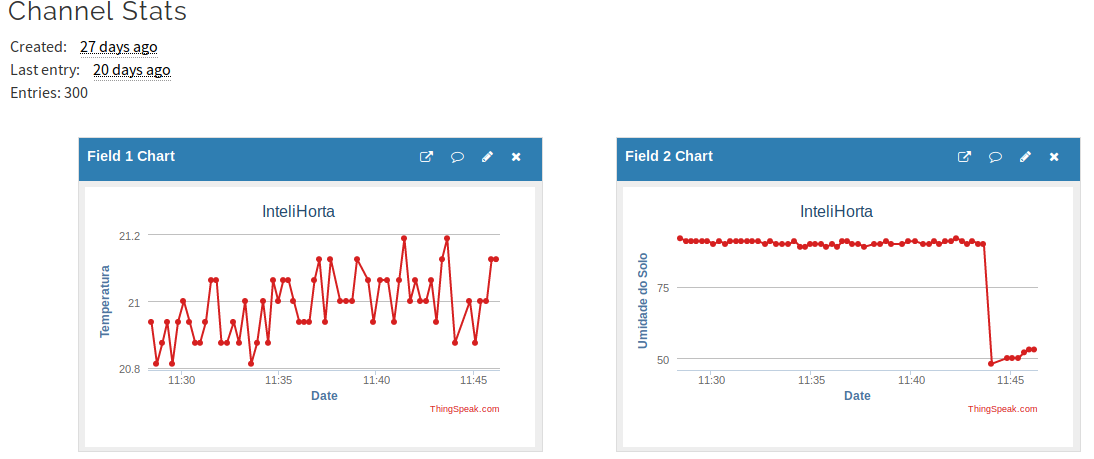The image size is (1094, 459).
Task: Click the Umidade do Solo y-axis label
Action: (643, 300)
